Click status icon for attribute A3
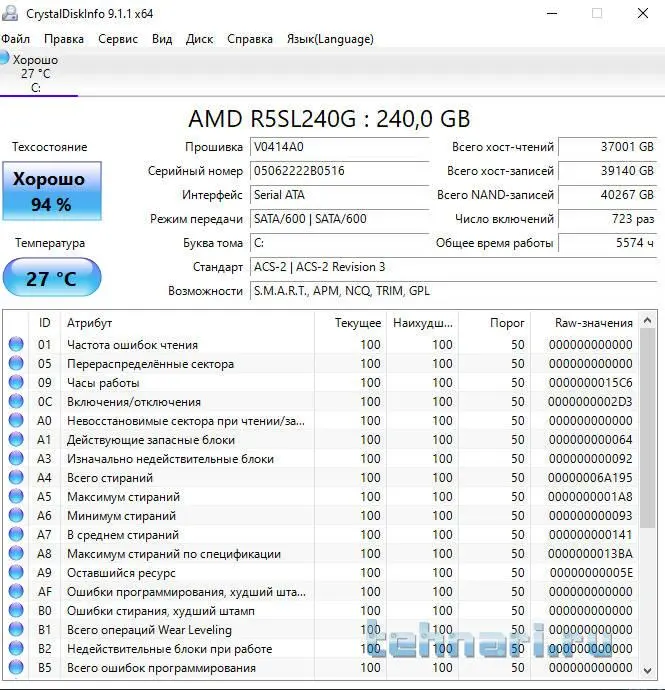The image size is (665, 690). tap(16, 458)
